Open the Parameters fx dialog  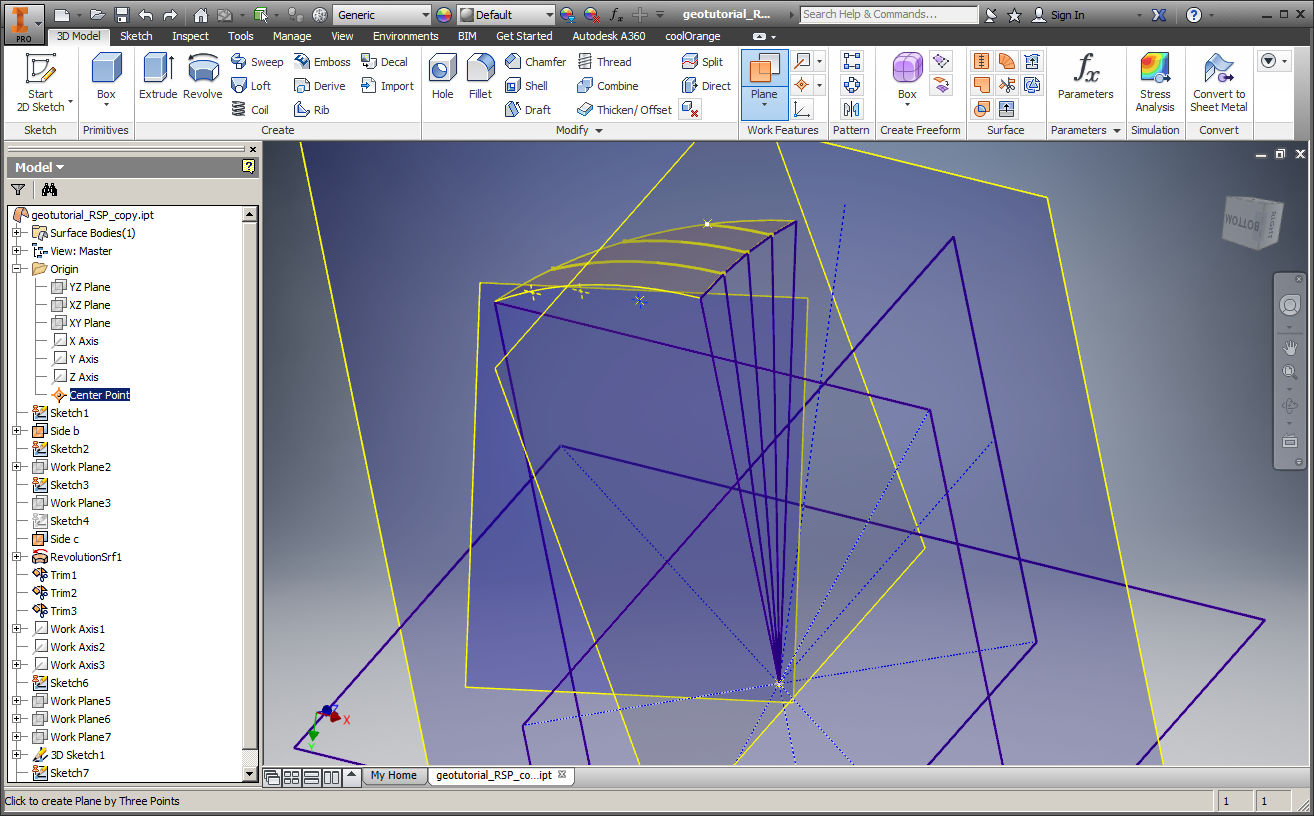pos(1085,77)
